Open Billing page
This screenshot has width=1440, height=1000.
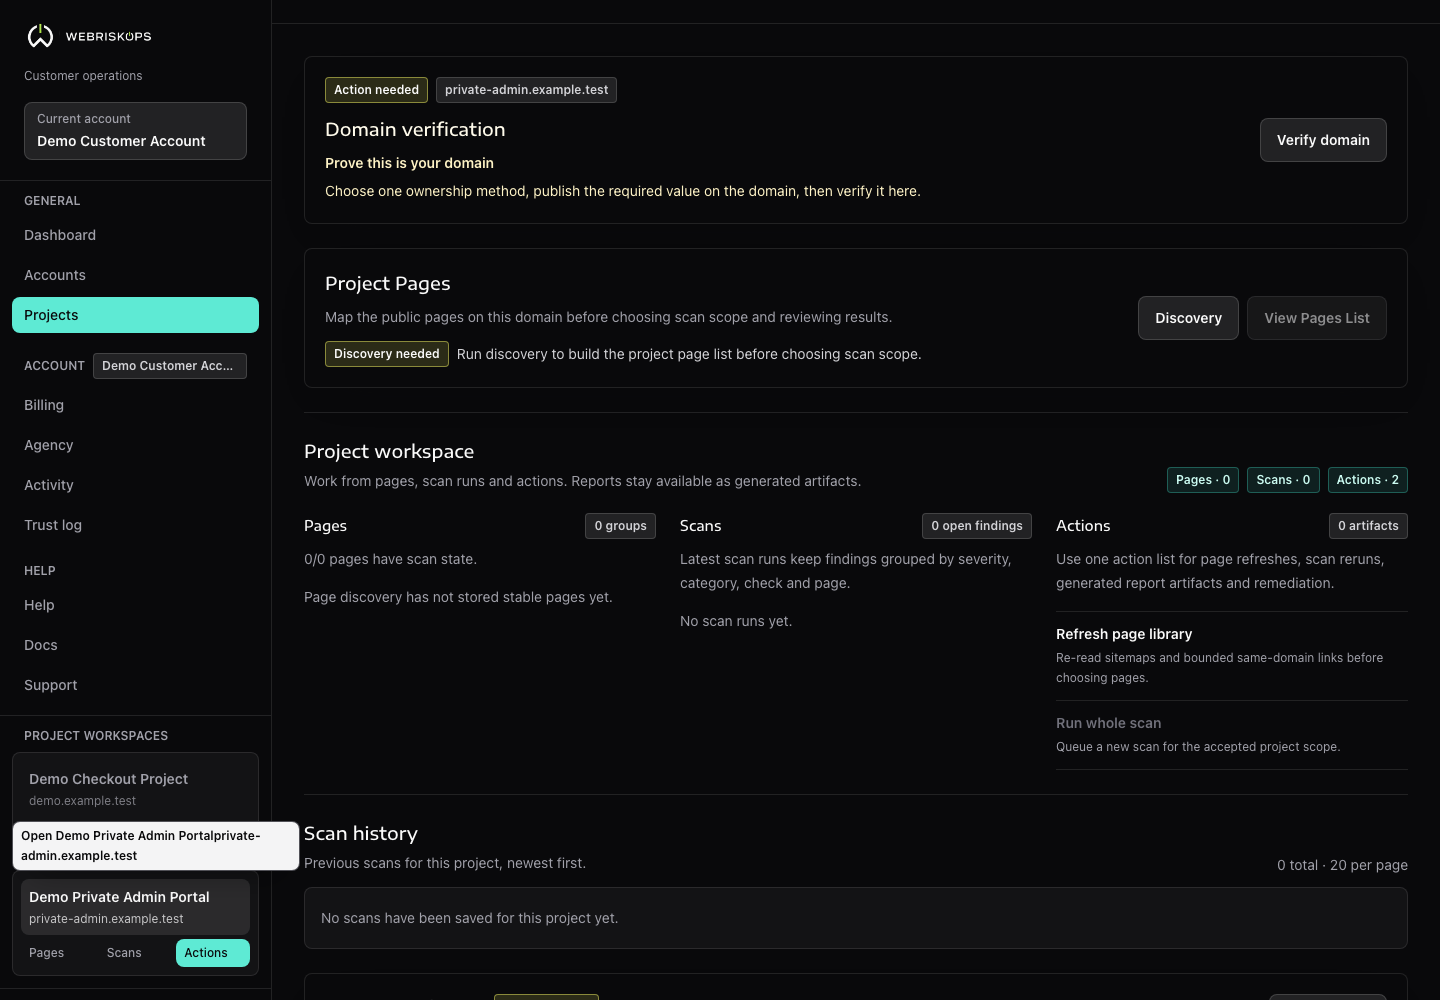pyautogui.click(x=135, y=405)
